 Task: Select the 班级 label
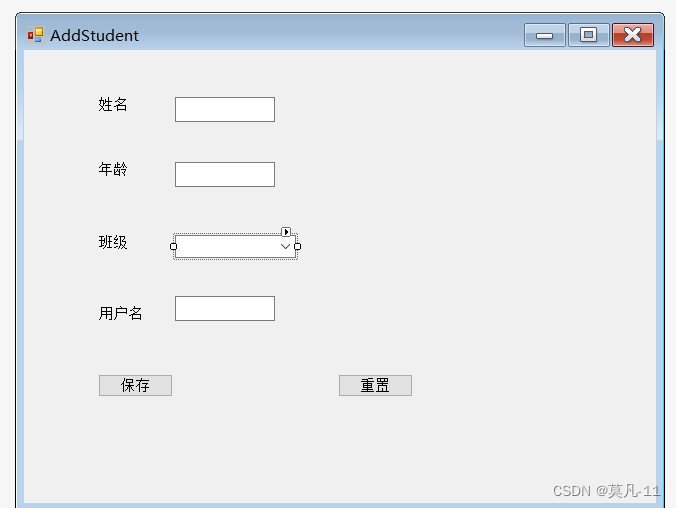pyautogui.click(x=113, y=242)
